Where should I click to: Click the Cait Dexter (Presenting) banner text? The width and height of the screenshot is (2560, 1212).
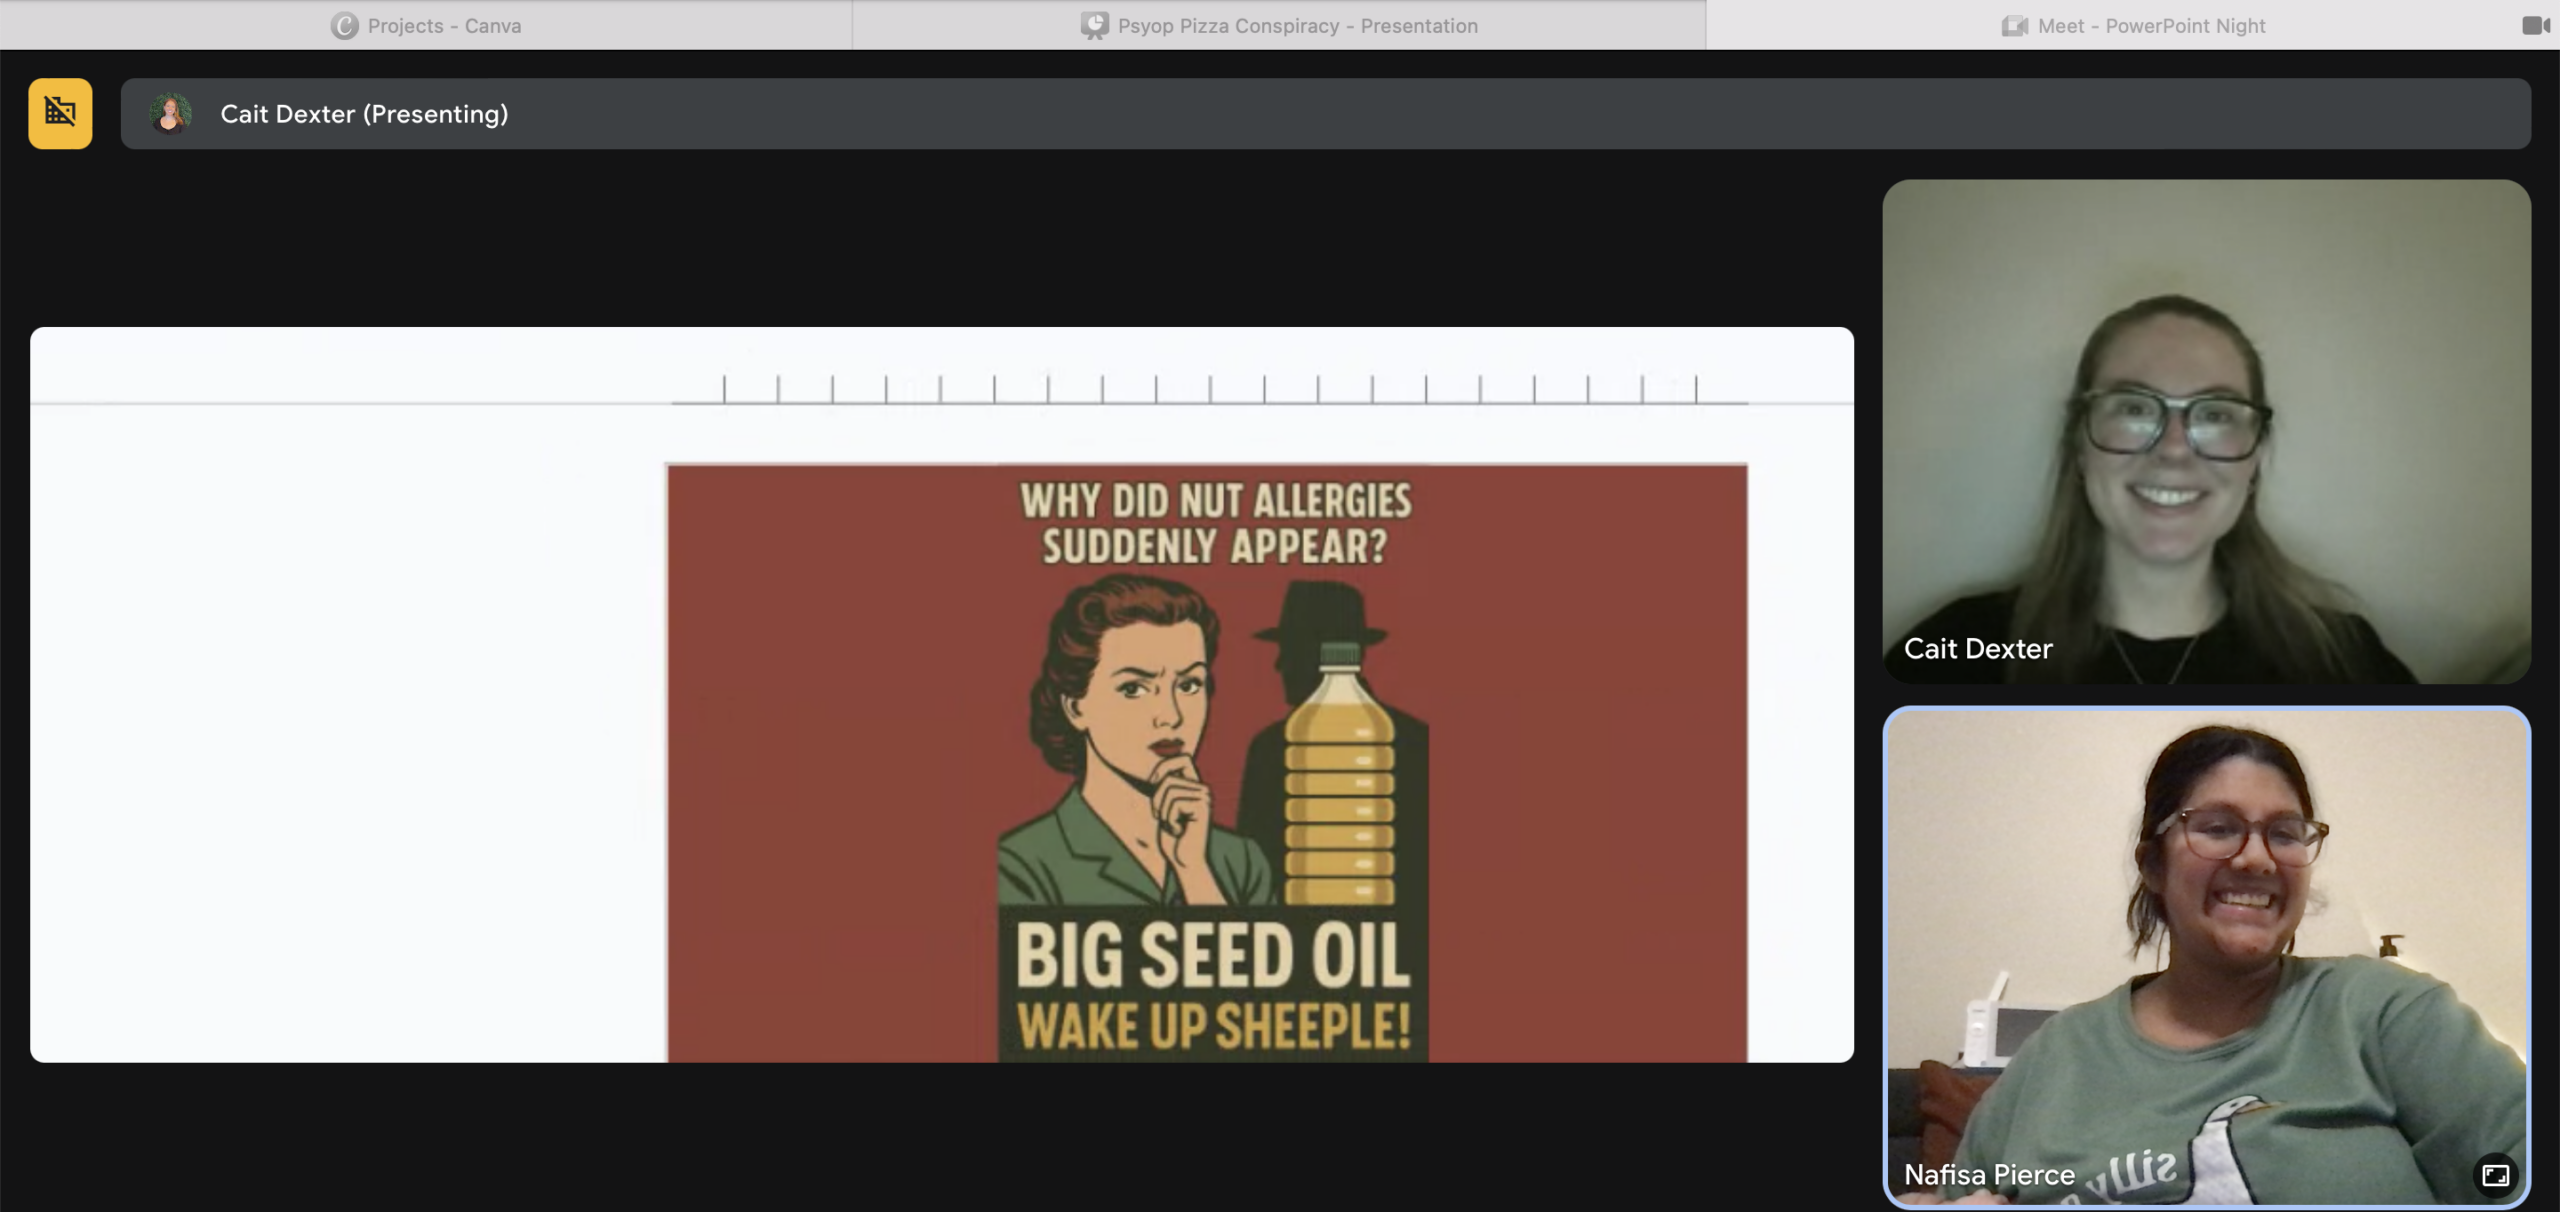[x=364, y=114]
